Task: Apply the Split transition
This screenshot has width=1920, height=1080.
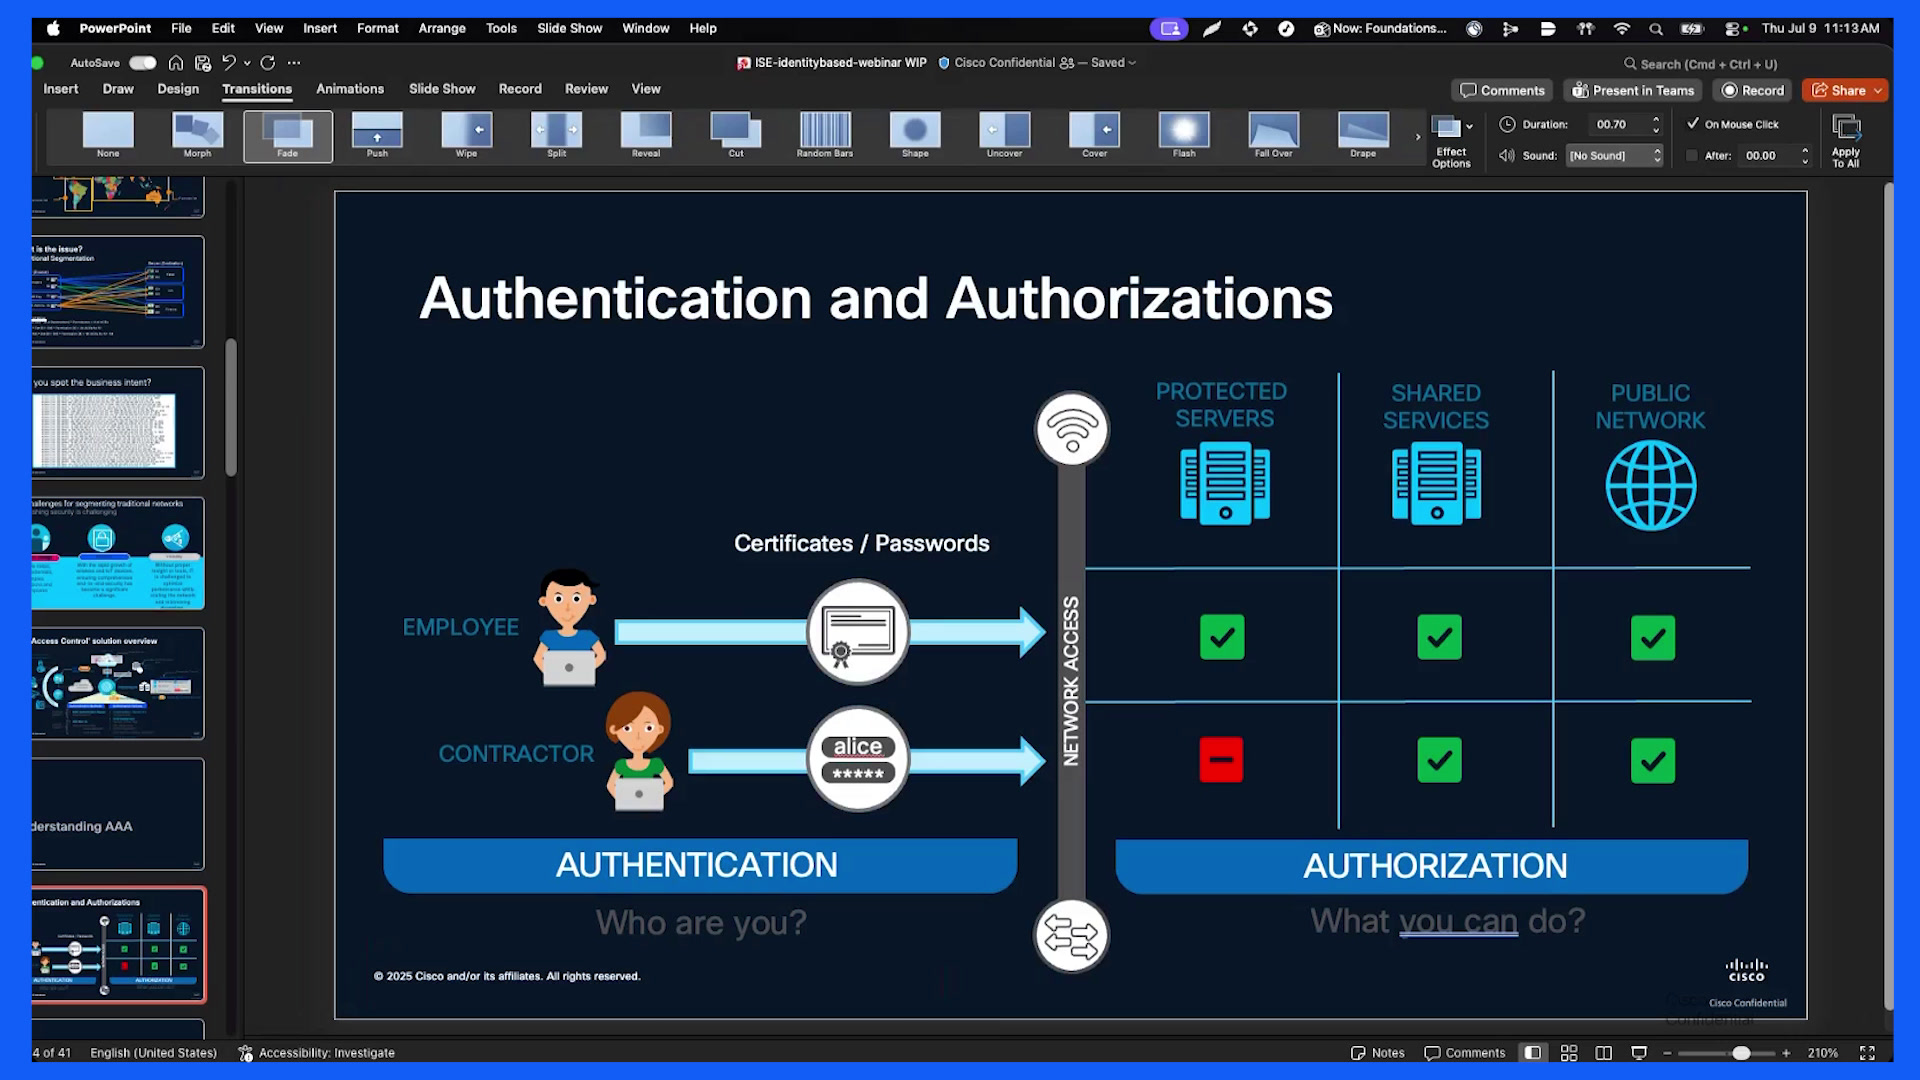Action: (x=556, y=135)
